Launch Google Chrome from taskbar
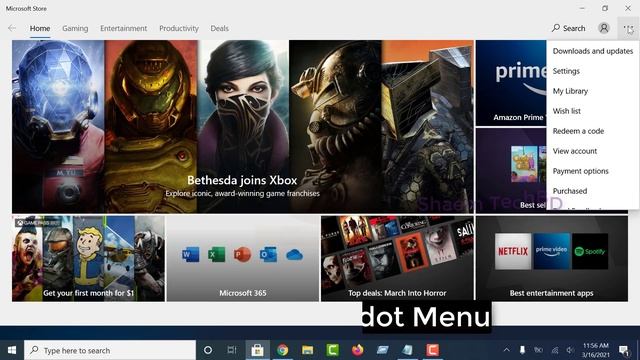Viewport: 640px width, 360px height. [x=282, y=350]
